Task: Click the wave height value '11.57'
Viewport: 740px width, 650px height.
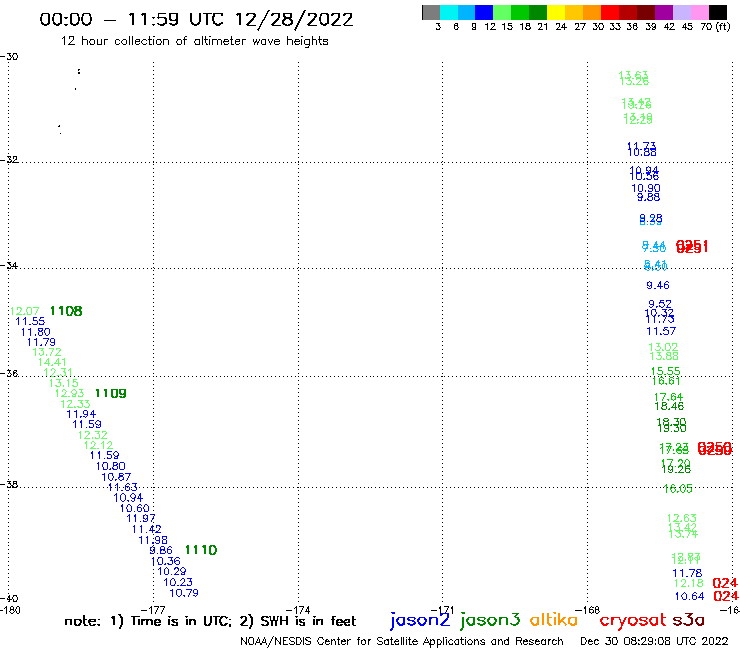Action: click(661, 331)
